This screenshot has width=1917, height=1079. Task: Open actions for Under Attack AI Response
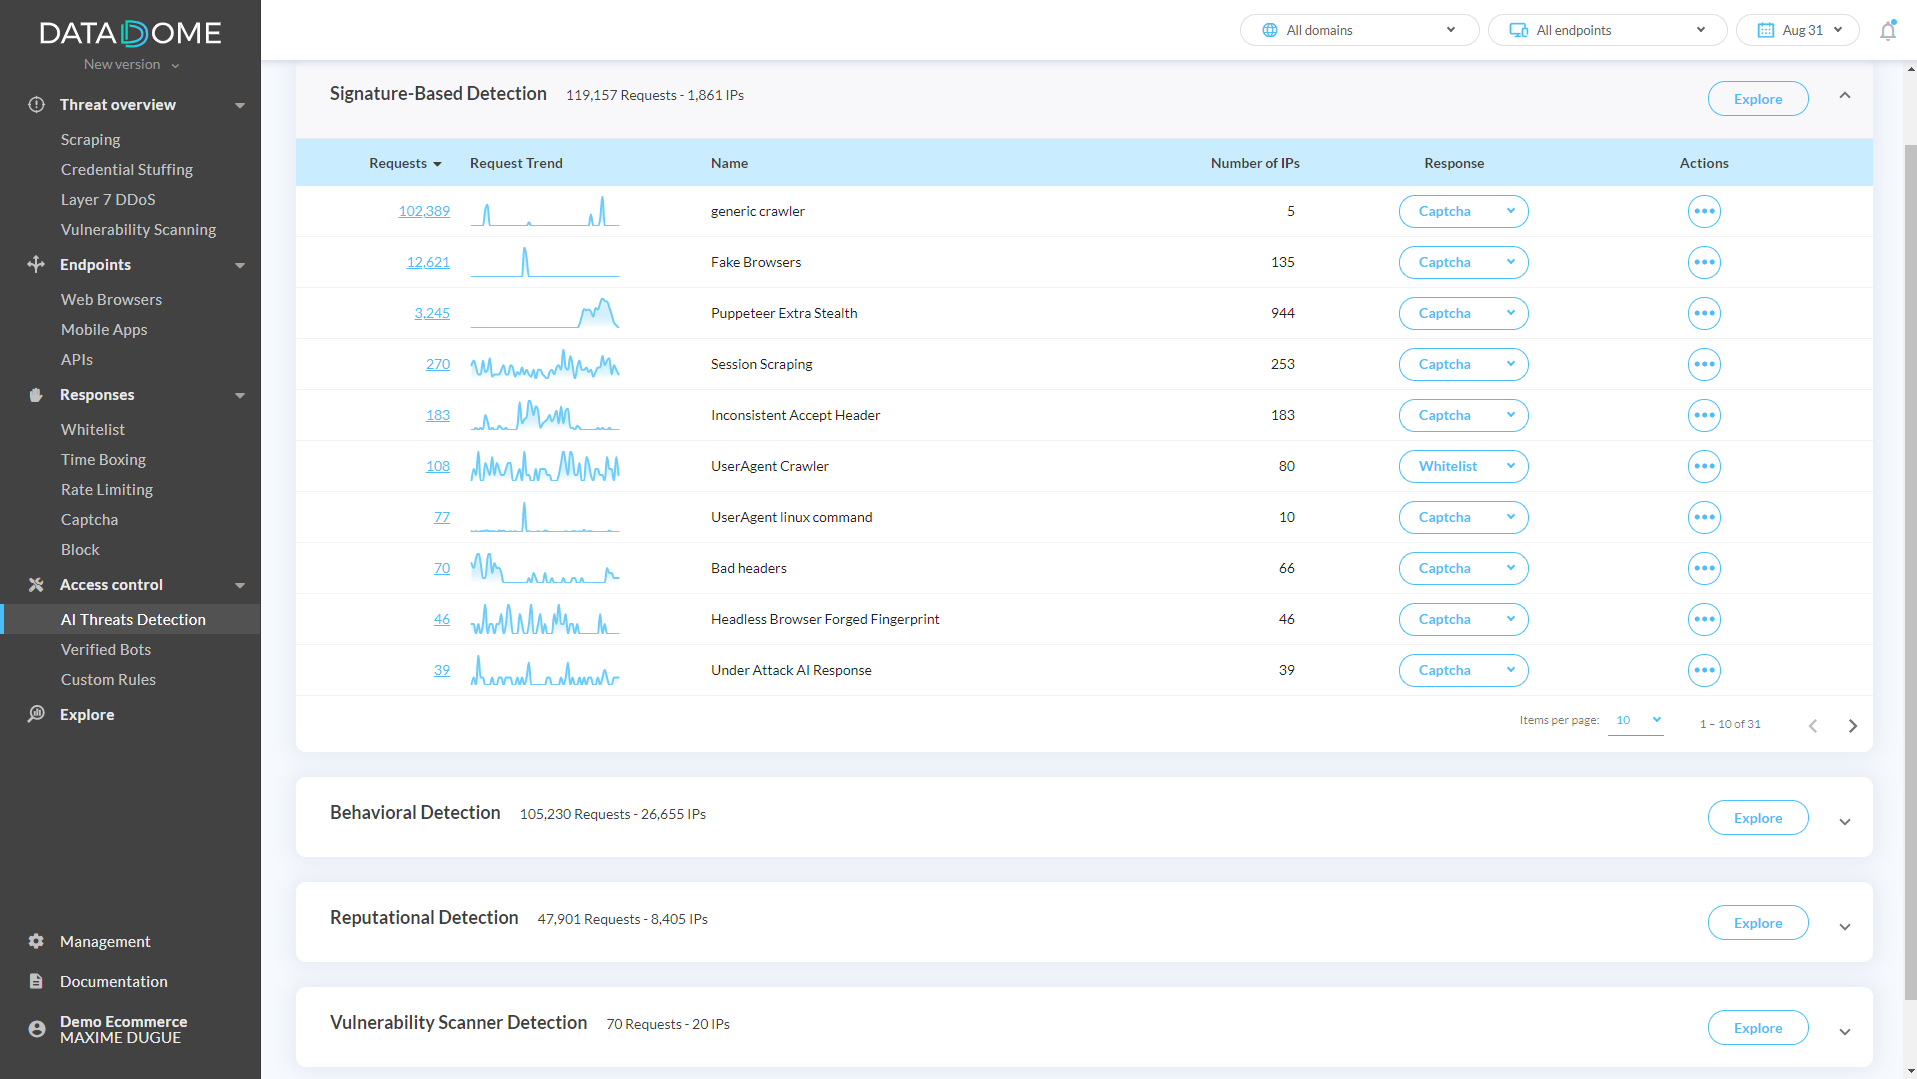(x=1704, y=670)
